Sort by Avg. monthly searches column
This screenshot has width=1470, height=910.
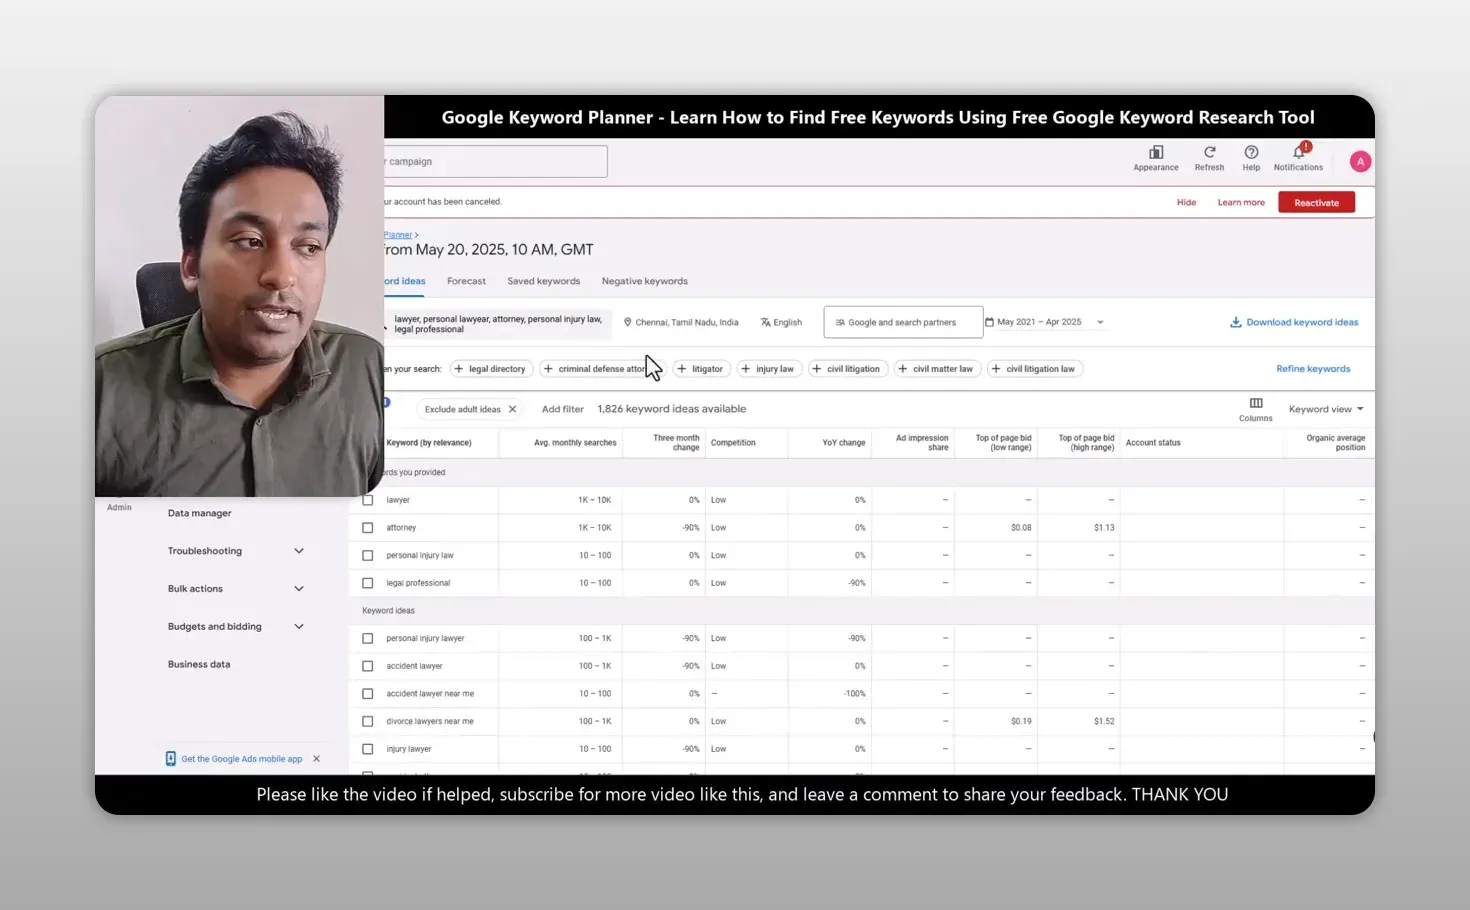tap(575, 443)
